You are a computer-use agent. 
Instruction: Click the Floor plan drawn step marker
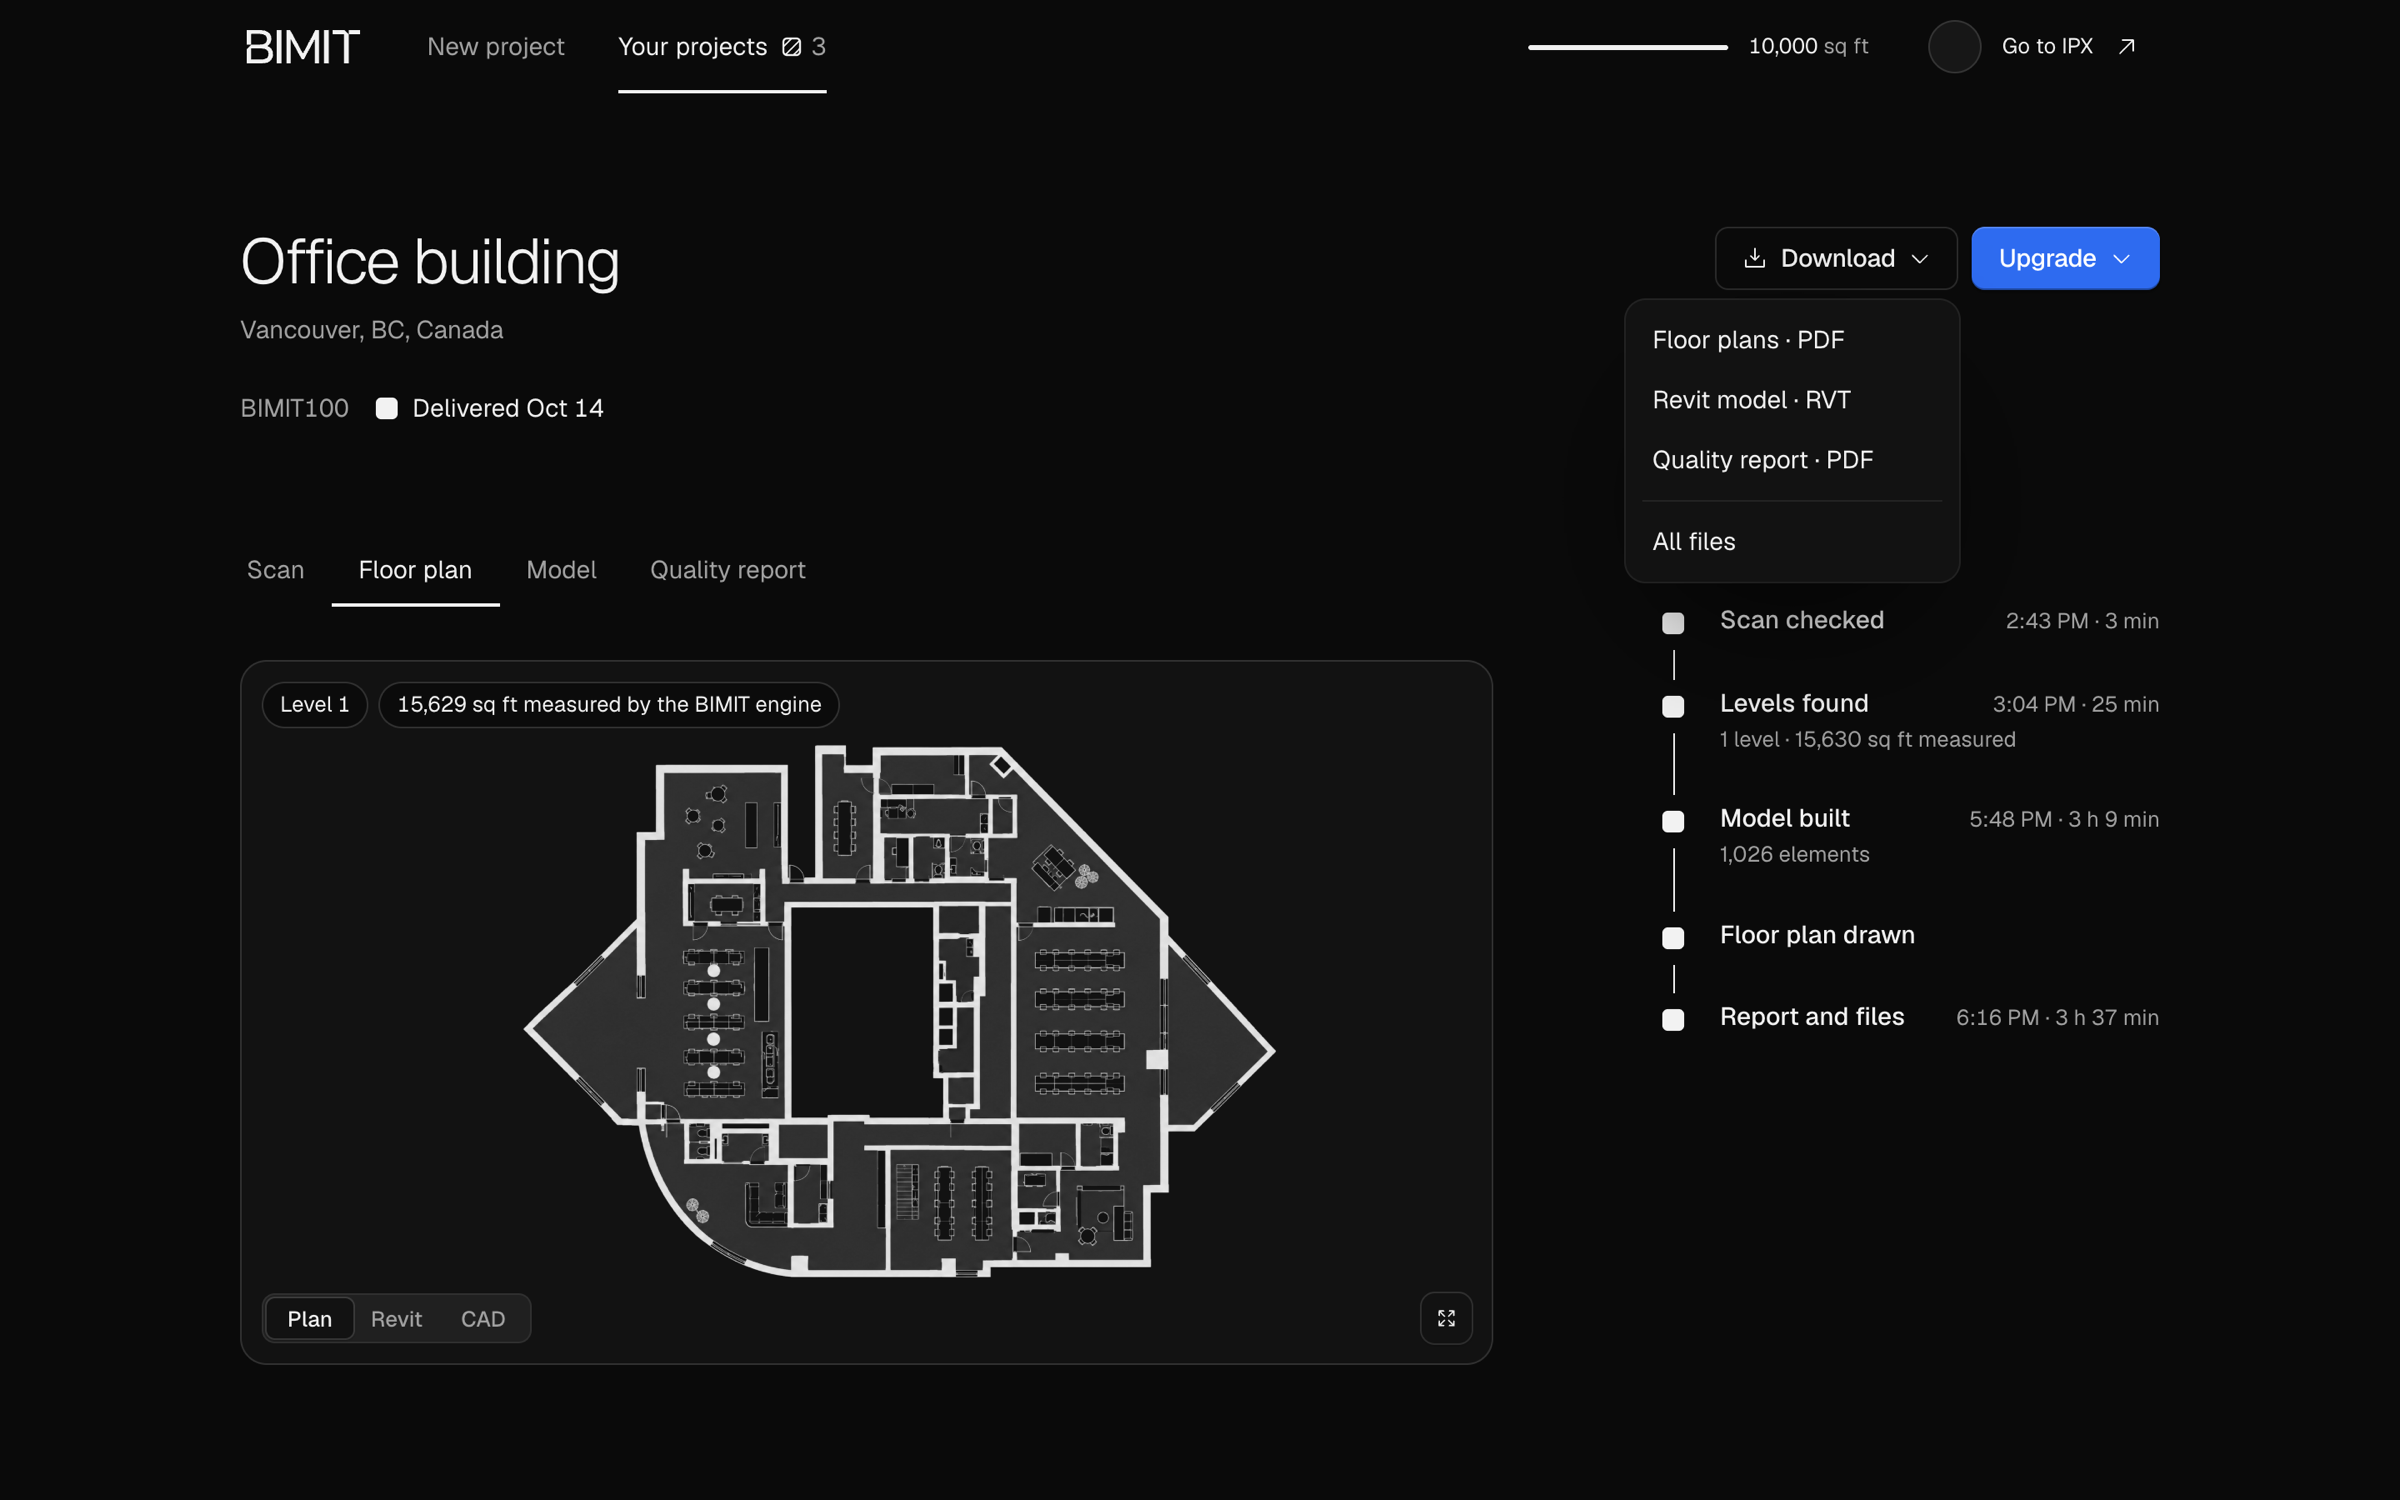tap(1673, 937)
